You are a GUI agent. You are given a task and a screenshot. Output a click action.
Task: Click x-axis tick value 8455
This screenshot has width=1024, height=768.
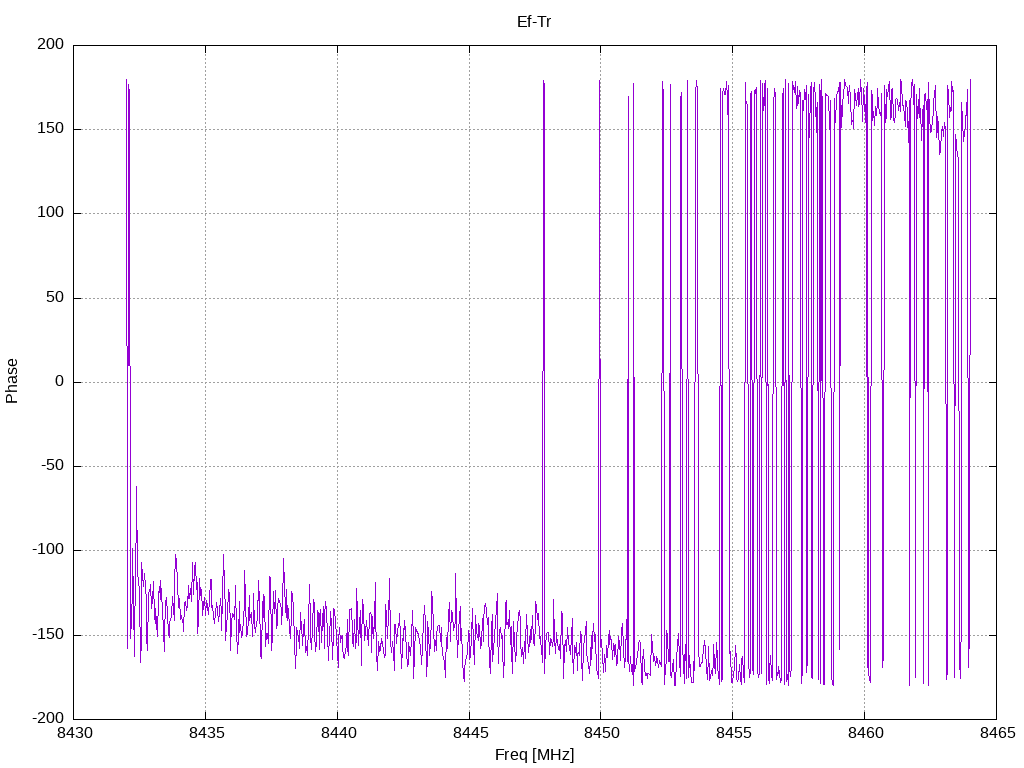point(733,733)
